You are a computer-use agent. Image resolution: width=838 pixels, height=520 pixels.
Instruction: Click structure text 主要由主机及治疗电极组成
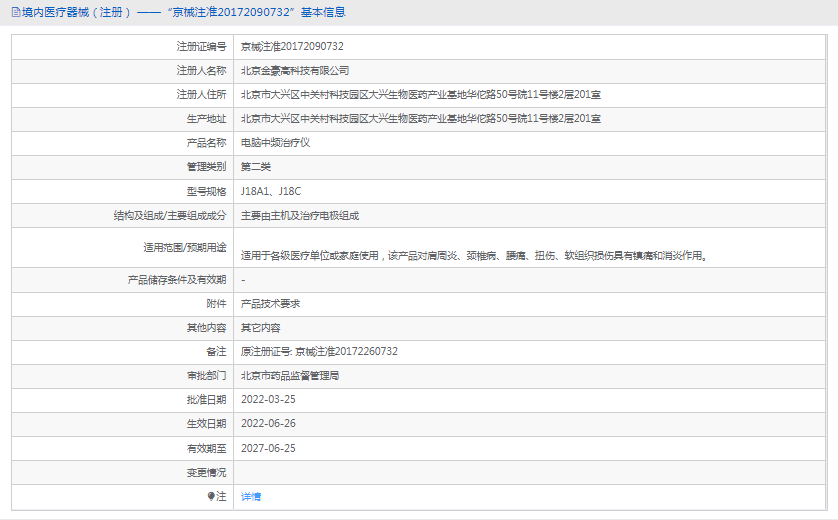click(300, 215)
